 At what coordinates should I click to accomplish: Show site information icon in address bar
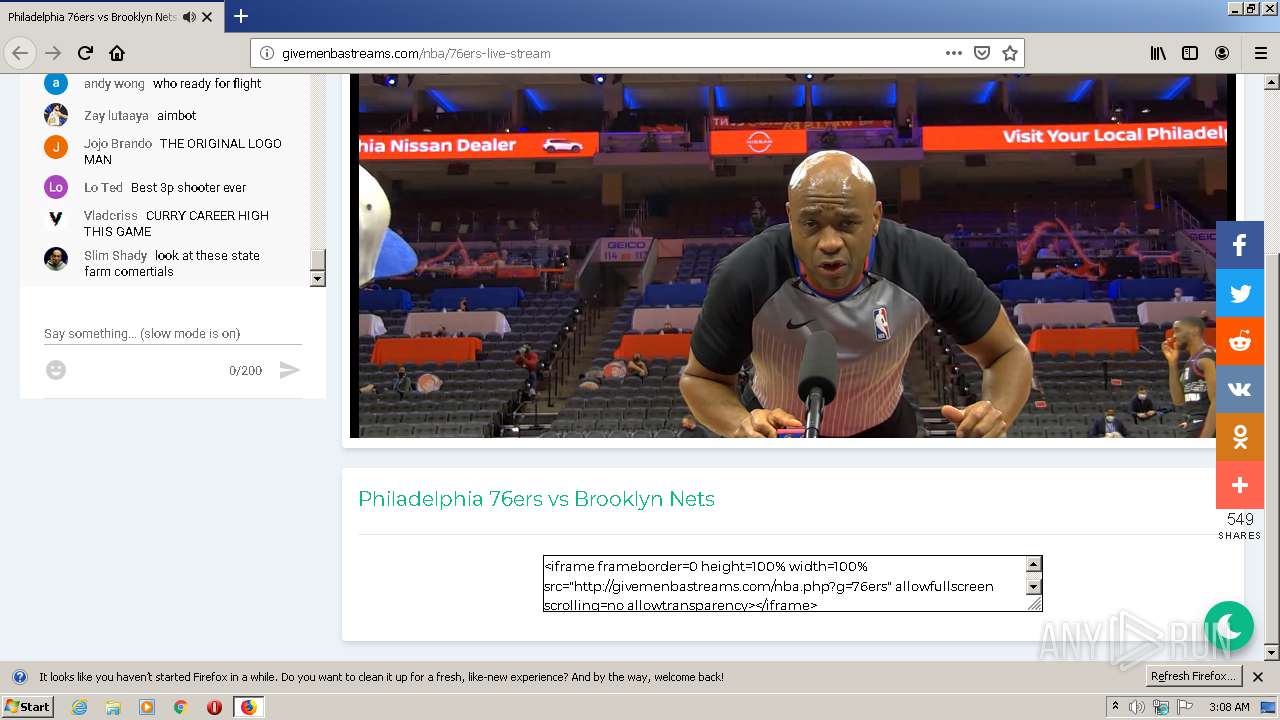(267, 53)
